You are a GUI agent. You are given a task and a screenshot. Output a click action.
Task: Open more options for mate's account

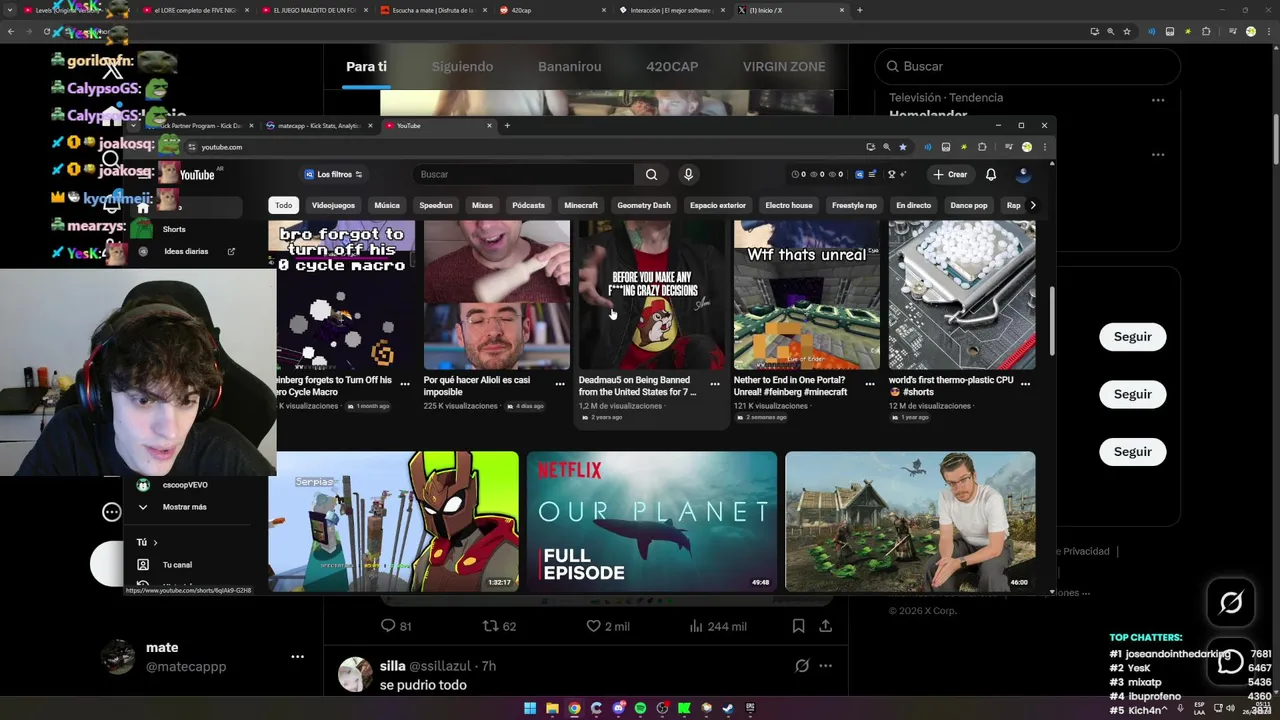297,657
